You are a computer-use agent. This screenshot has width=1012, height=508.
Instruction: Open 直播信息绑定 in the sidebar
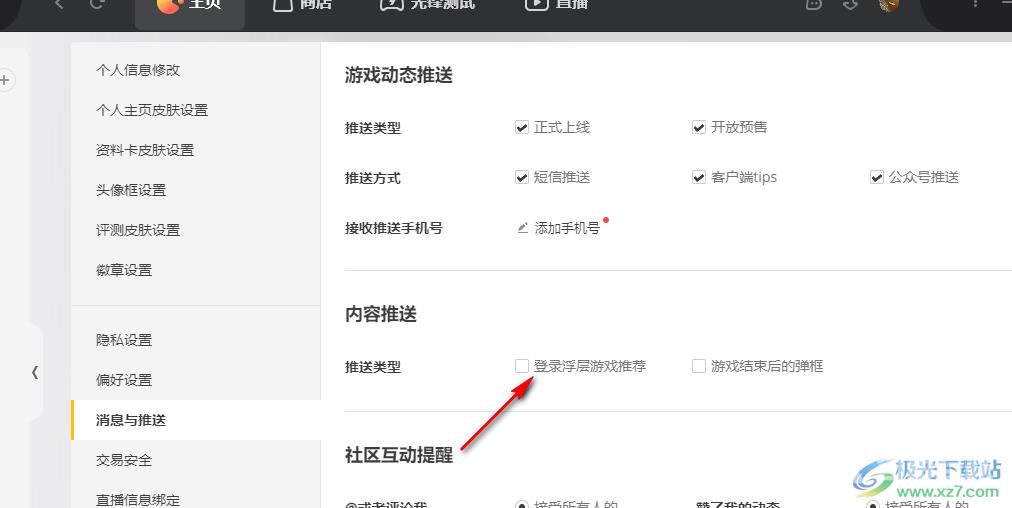point(138,500)
